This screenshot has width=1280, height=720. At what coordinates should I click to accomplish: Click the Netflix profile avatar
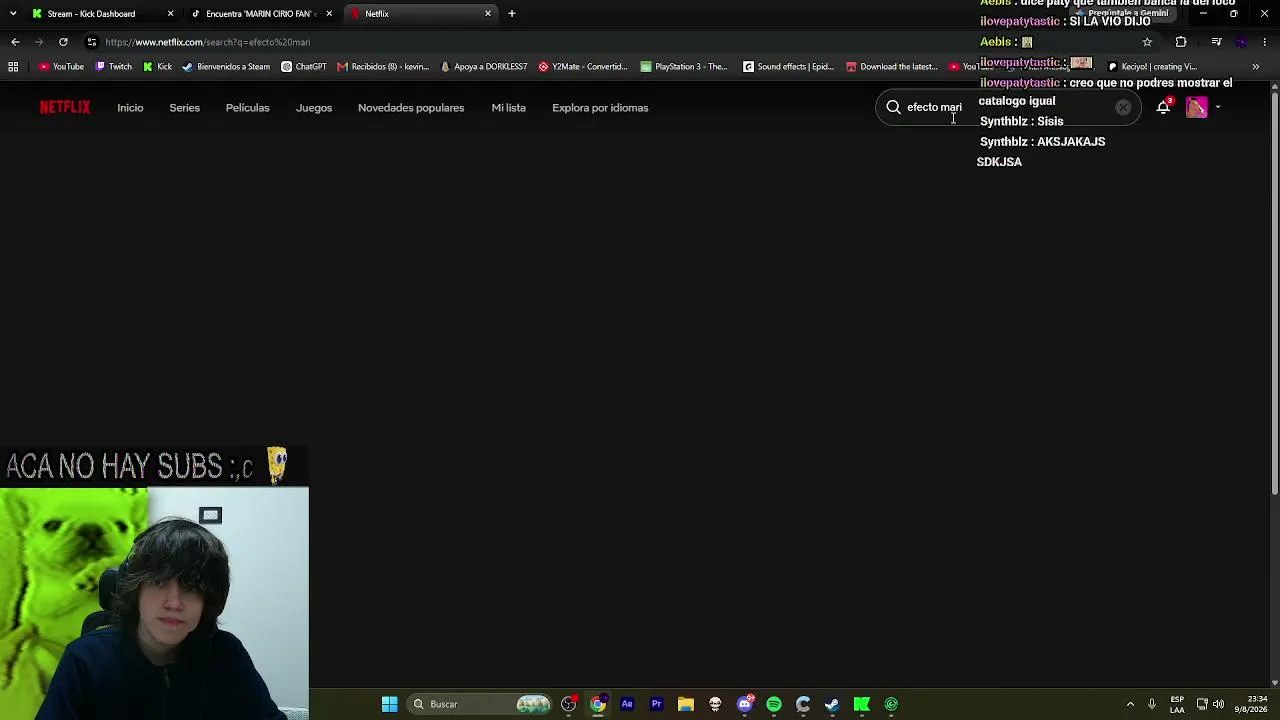point(1196,107)
